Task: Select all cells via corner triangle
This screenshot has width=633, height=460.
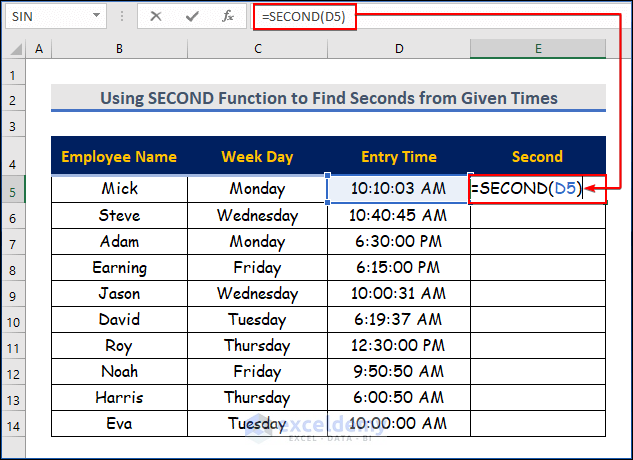Action: coord(15,49)
